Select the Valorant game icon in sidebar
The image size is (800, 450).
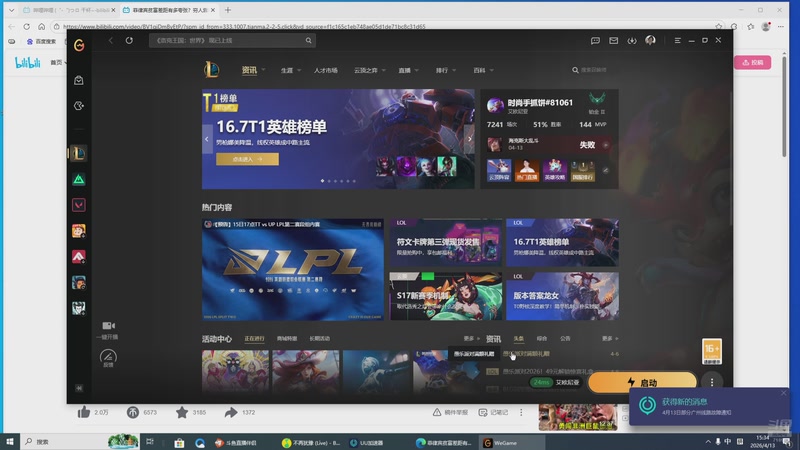pos(79,205)
